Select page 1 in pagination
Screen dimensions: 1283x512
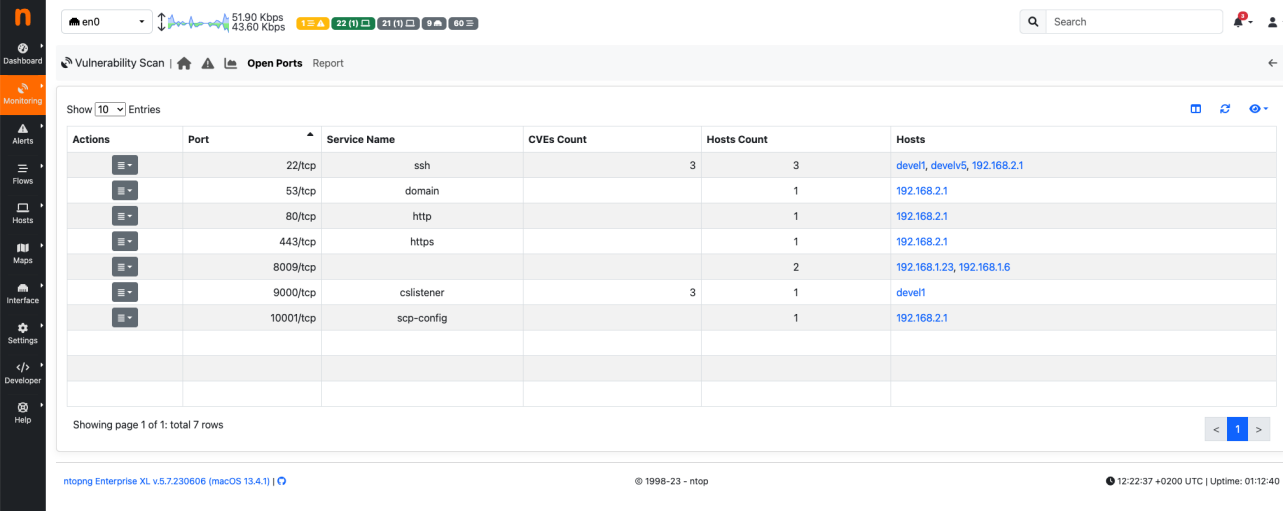[x=1237, y=429]
